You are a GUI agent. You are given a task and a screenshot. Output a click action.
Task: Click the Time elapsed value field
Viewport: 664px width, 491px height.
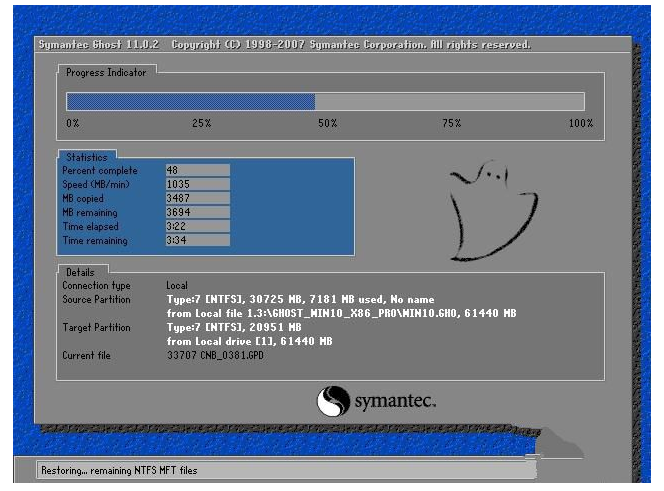(x=197, y=226)
